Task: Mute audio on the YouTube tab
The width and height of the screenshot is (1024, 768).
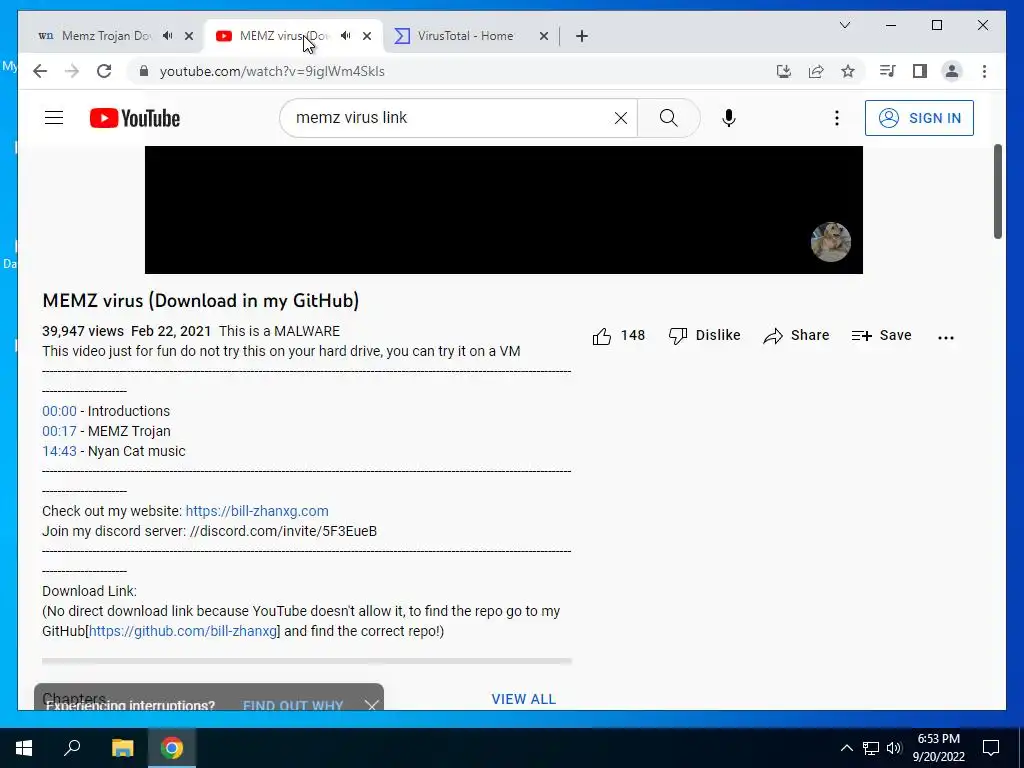Action: point(346,36)
